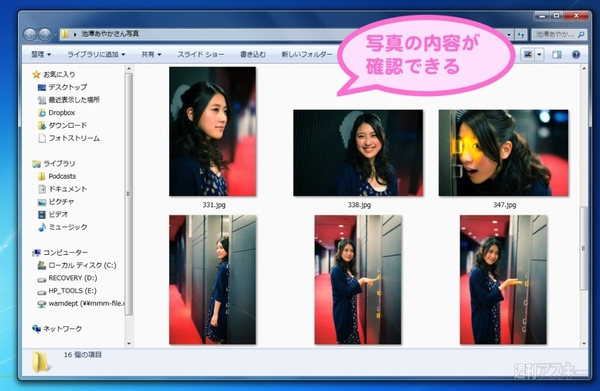Select thumbnail of 347.jpg
Image resolution: width=600 pixels, height=391 pixels.
[504, 153]
